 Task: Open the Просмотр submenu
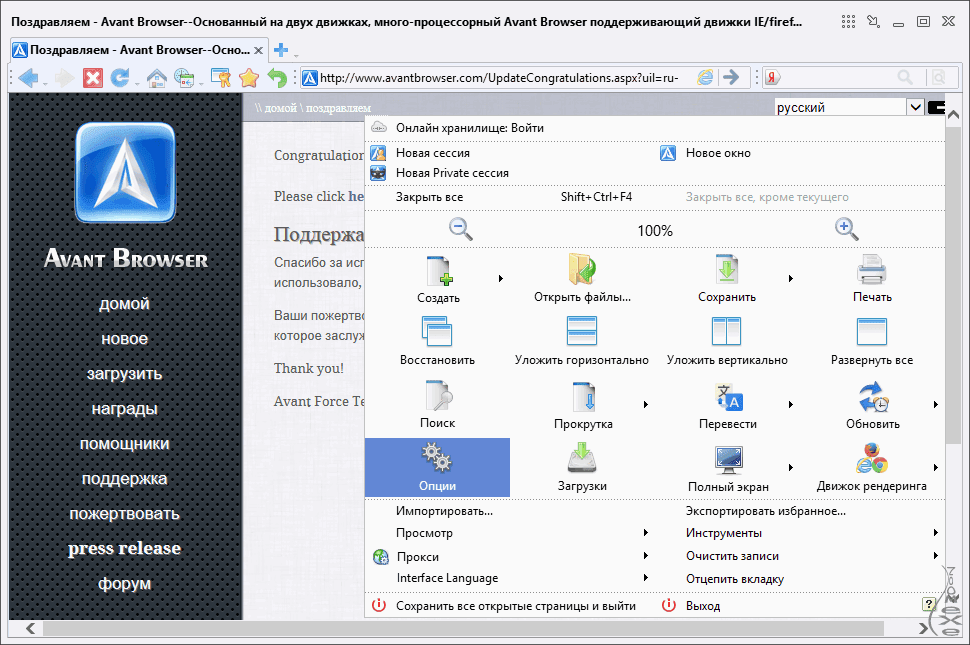click(x=510, y=532)
